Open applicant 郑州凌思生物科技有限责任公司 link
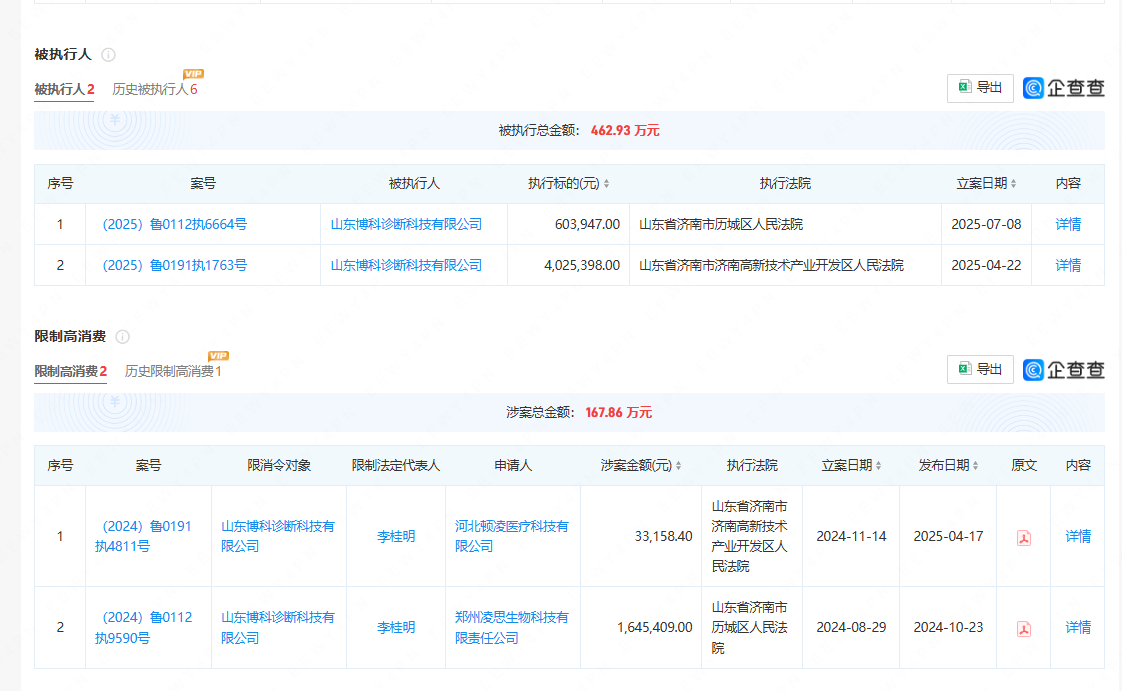This screenshot has height=691, width=1122. click(511, 627)
